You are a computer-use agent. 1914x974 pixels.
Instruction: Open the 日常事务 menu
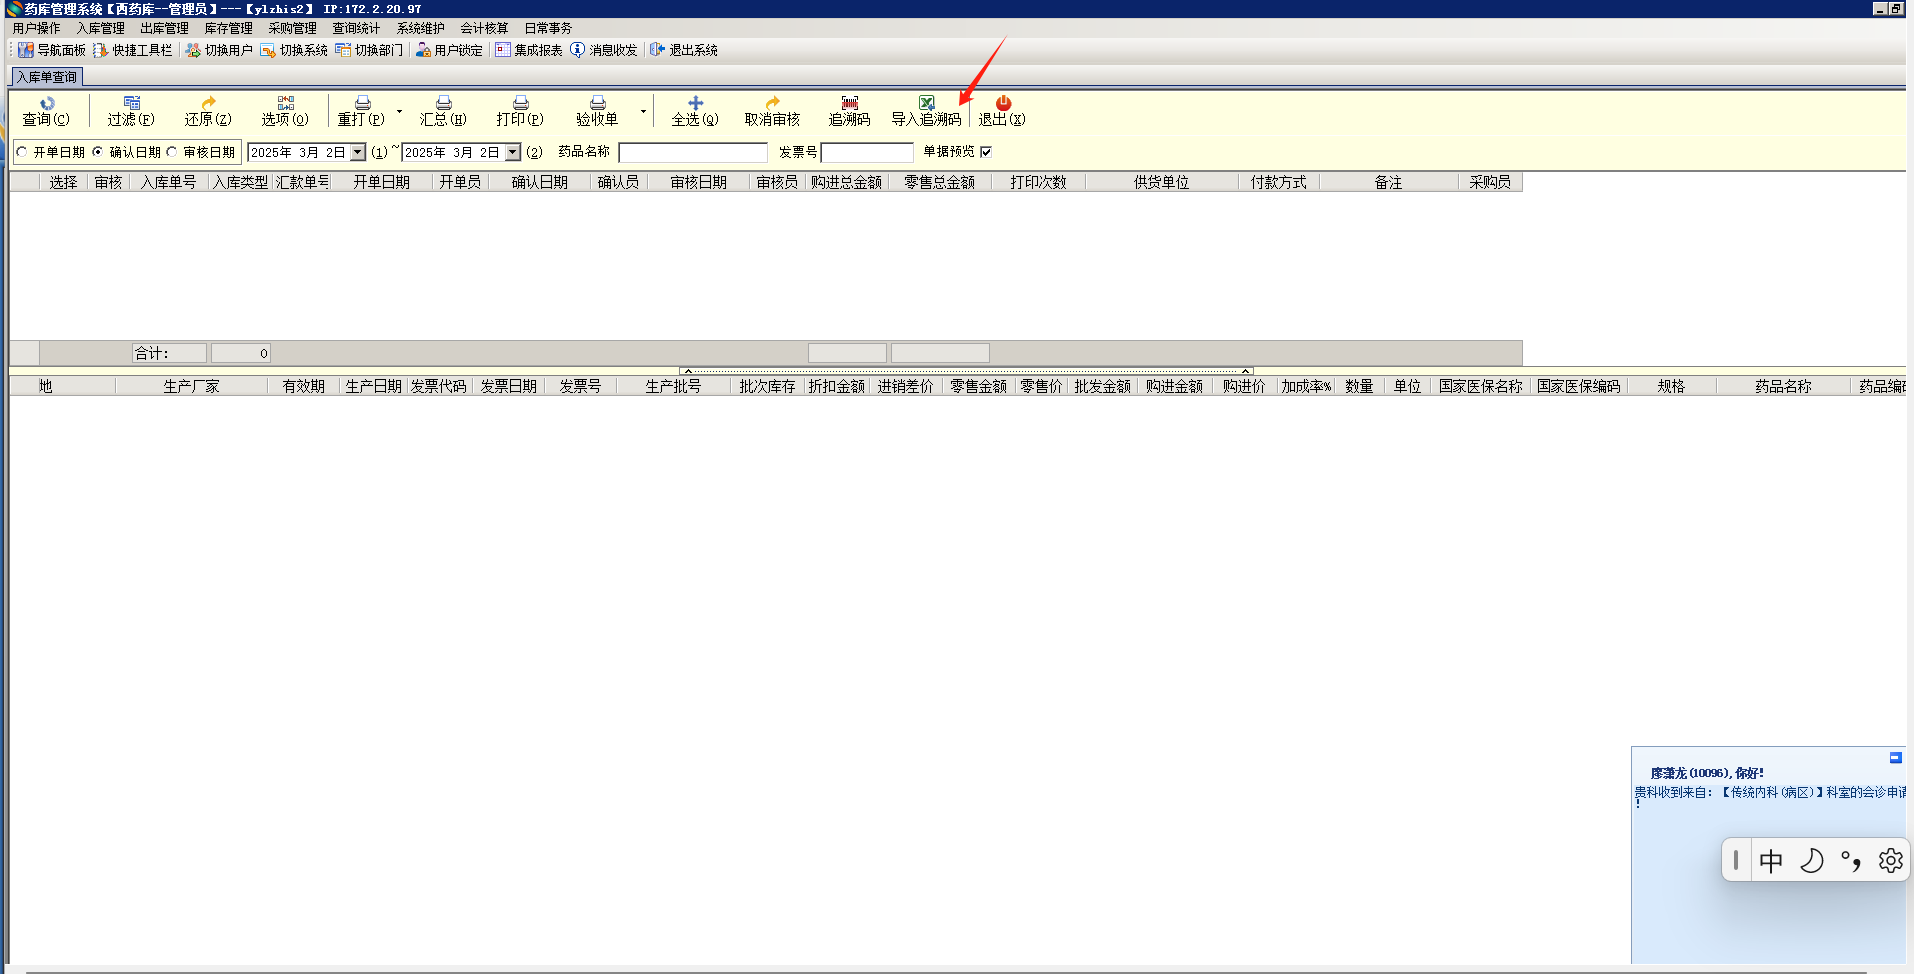coord(549,28)
